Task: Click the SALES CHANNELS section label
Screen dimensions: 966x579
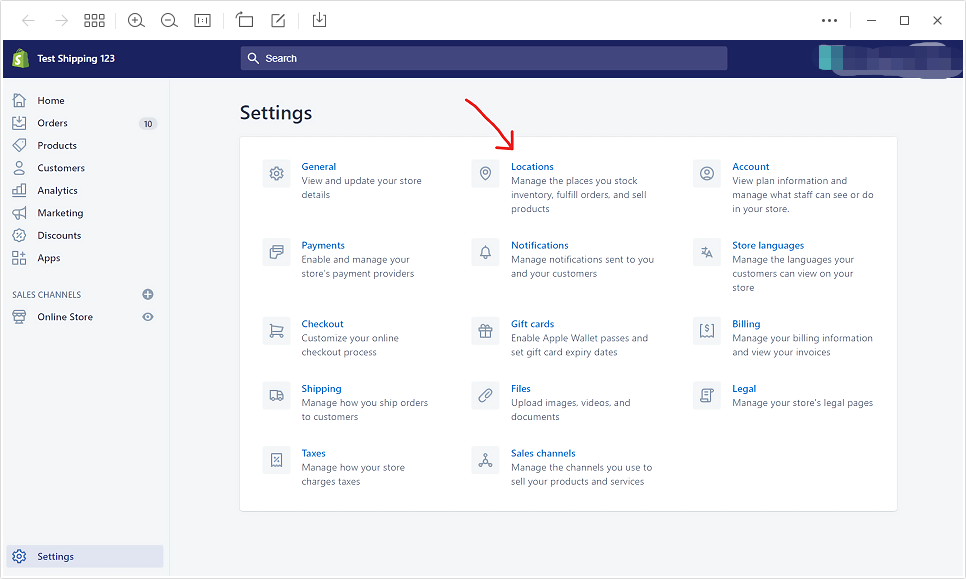Action: coord(46,294)
